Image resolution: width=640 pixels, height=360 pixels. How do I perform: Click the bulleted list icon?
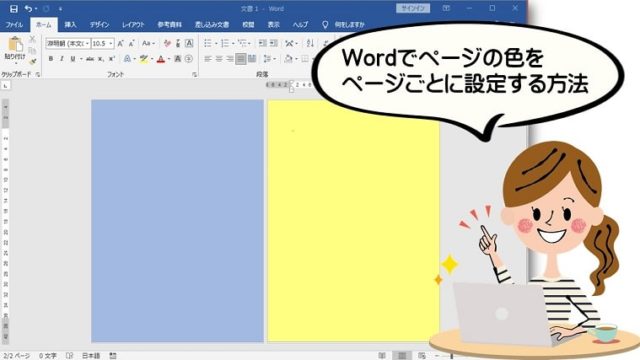[x=208, y=43]
